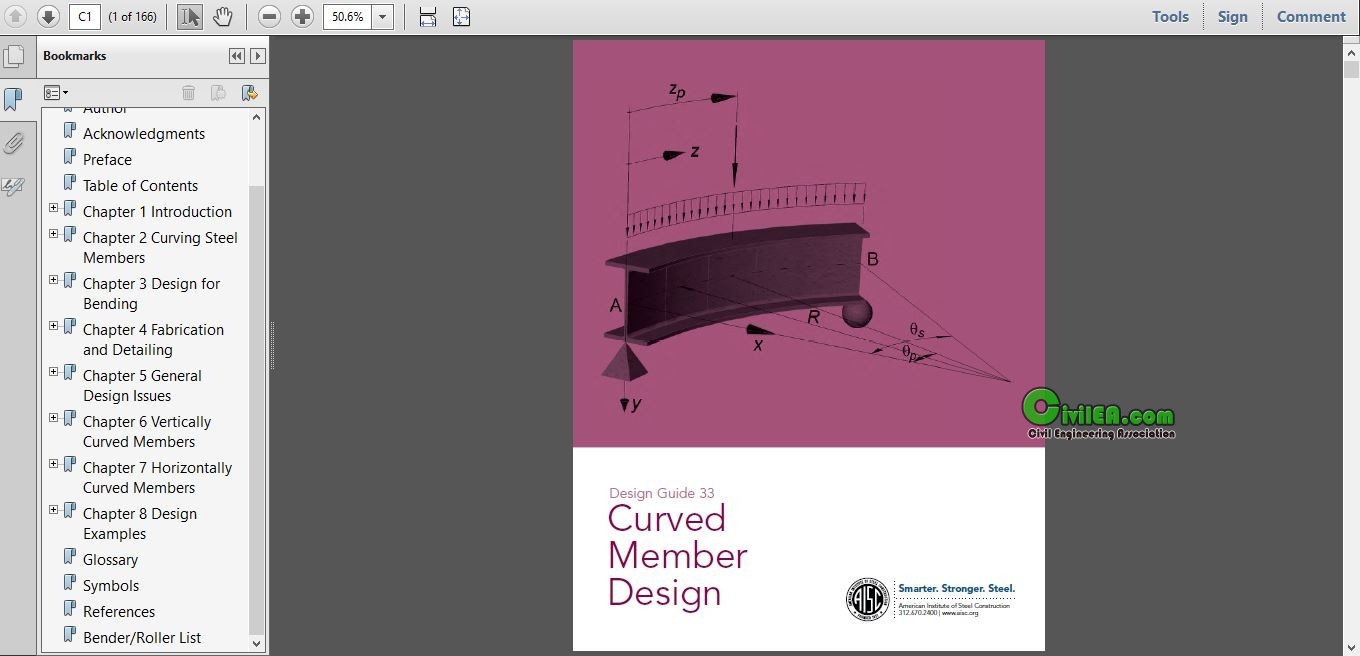Click the page count (1 of 166)
Viewport: 1360px width, 656px height.
(132, 17)
